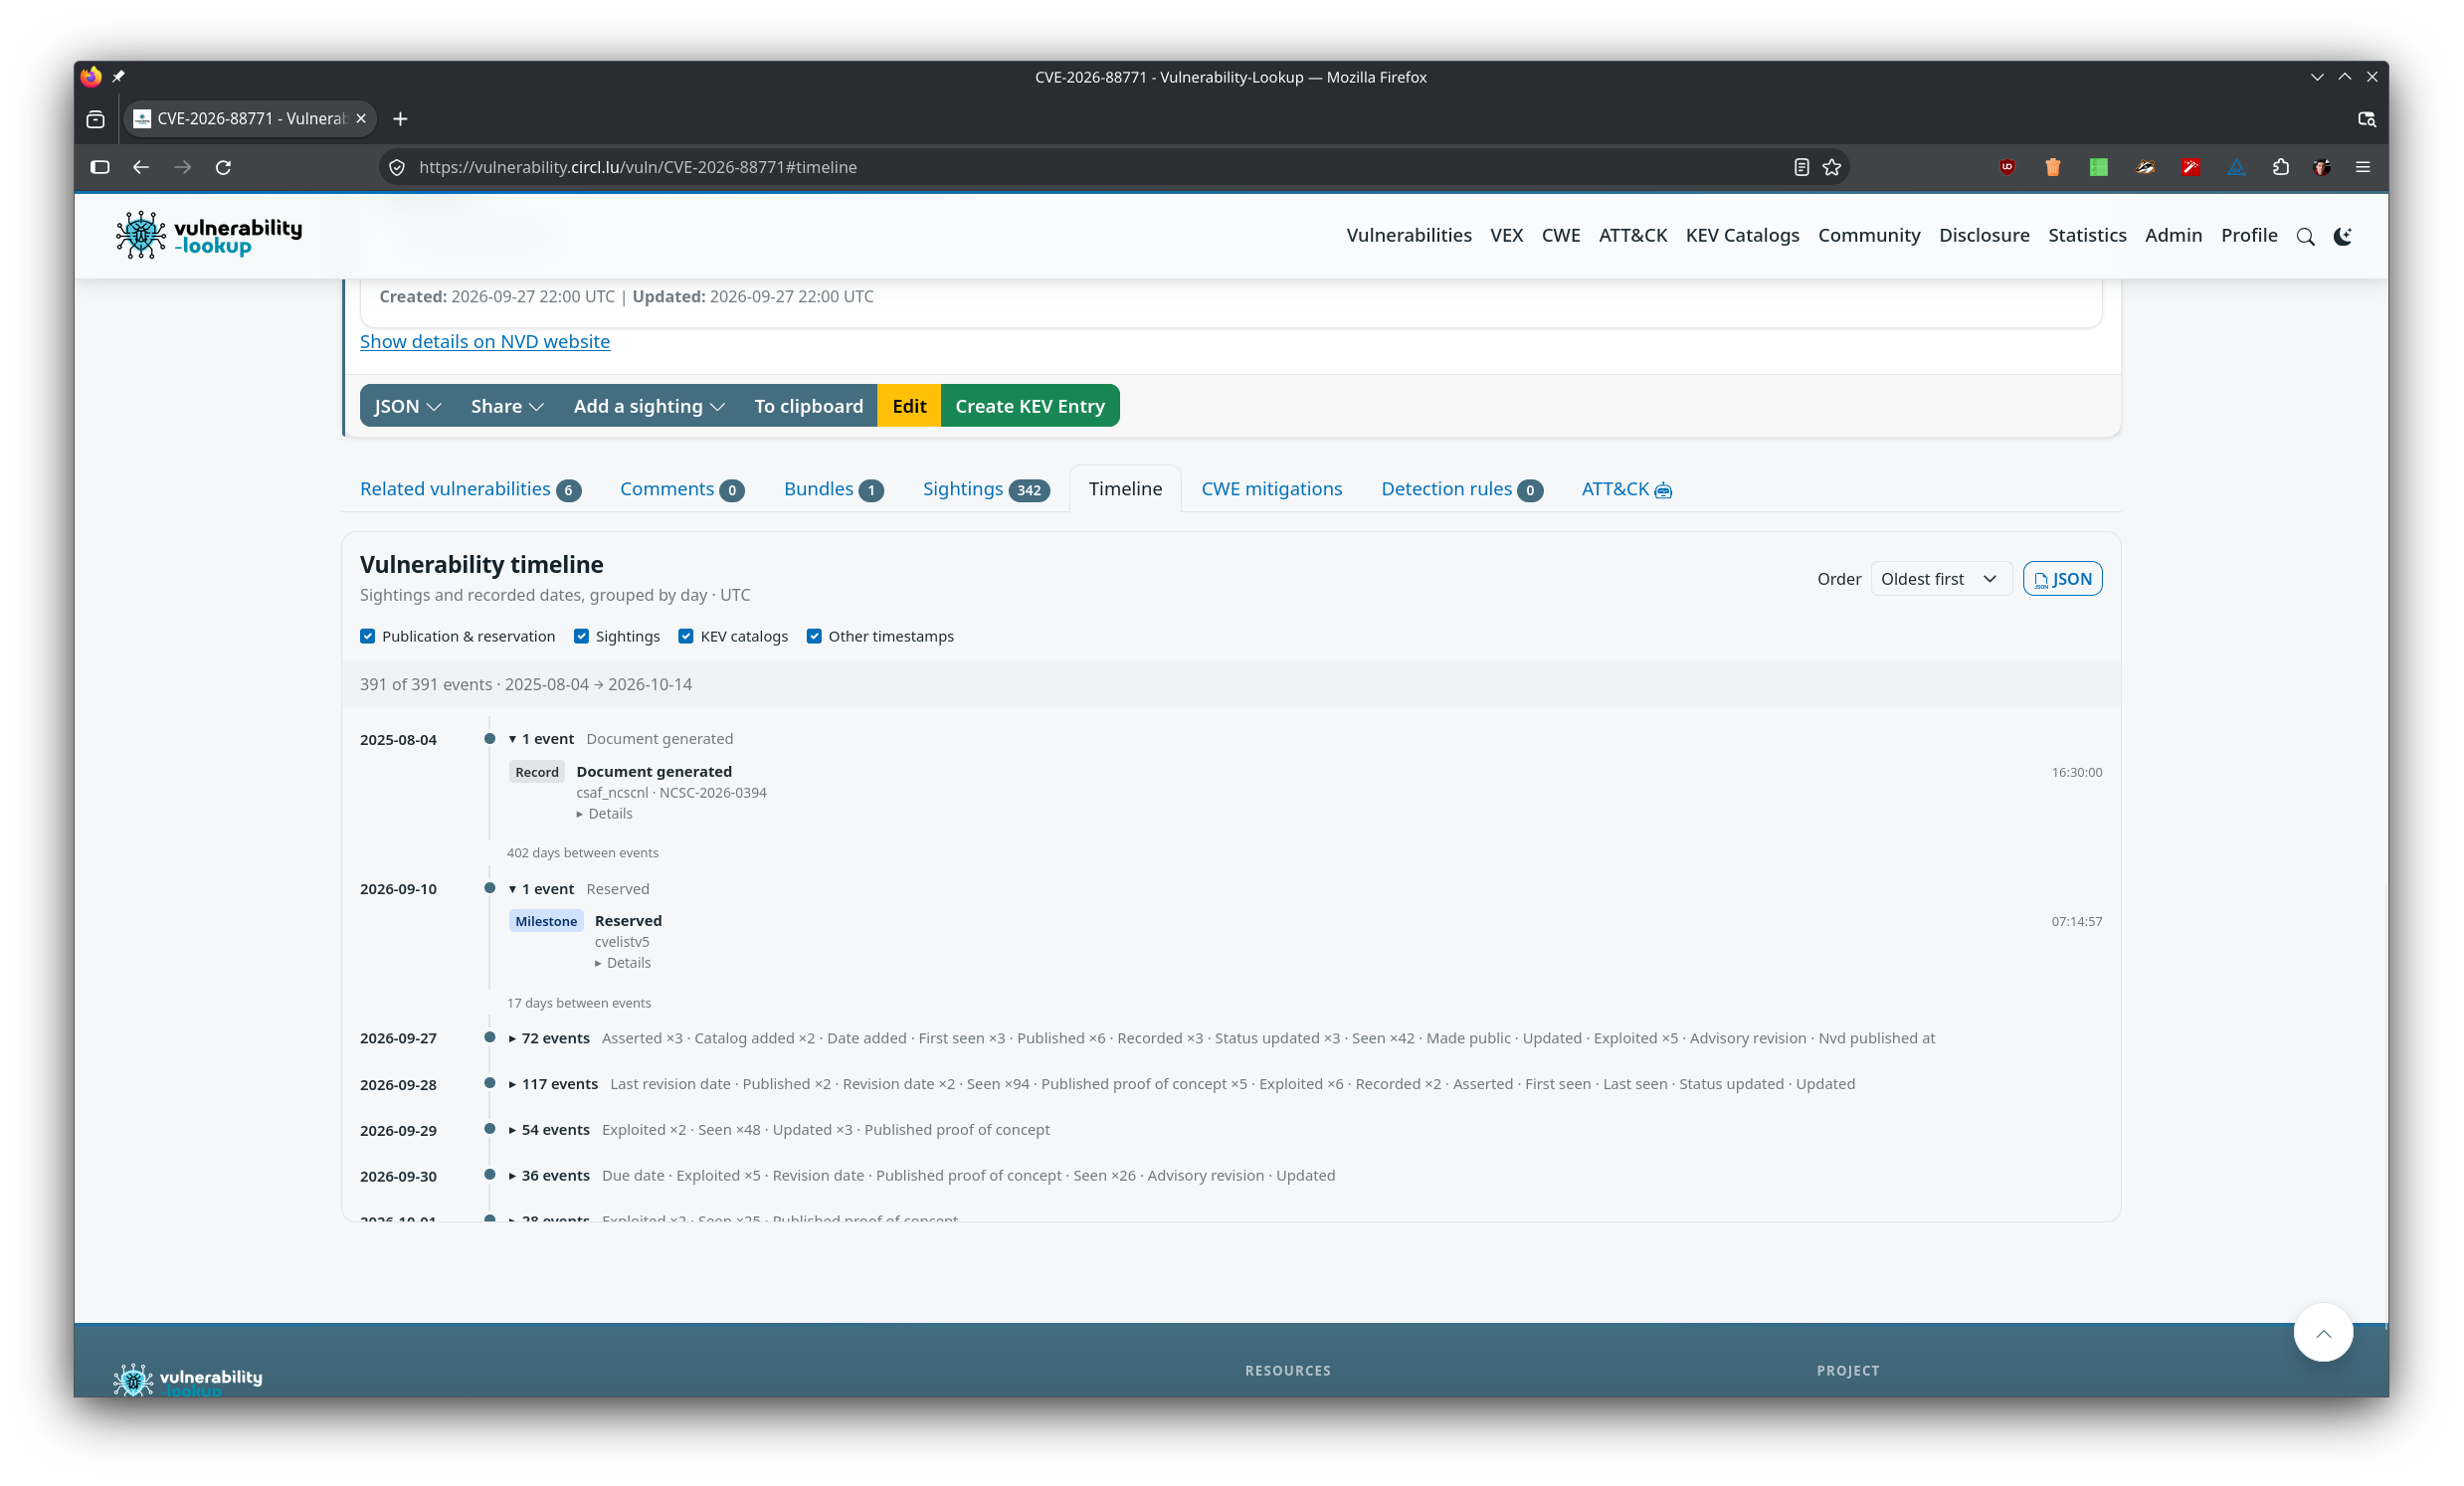
Task: Uncheck the KEV catalogs filter checkbox
Action: coord(686,636)
